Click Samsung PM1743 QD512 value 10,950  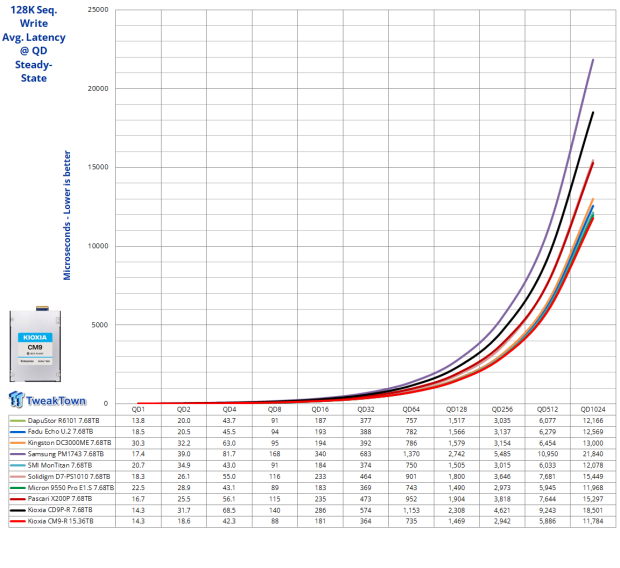point(548,454)
